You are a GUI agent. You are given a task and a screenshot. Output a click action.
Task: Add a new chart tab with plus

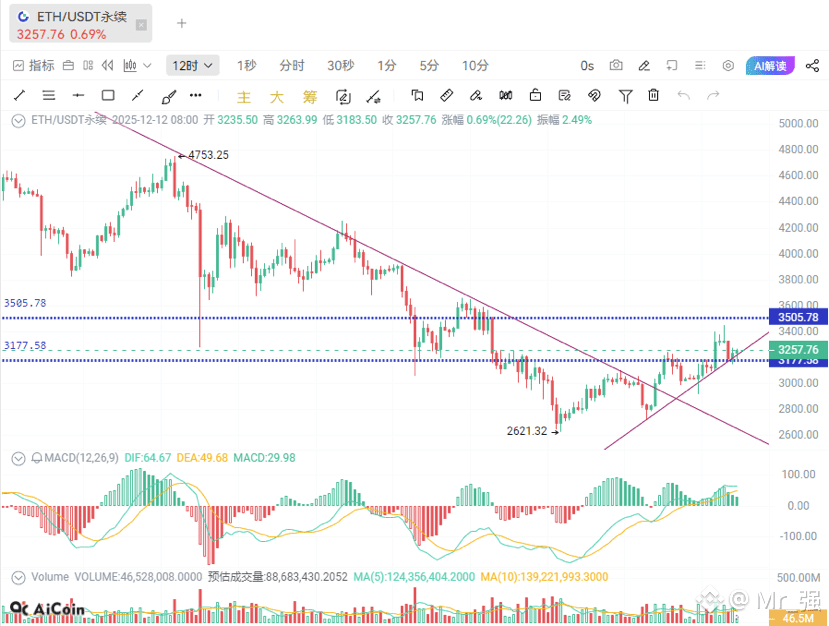click(181, 23)
